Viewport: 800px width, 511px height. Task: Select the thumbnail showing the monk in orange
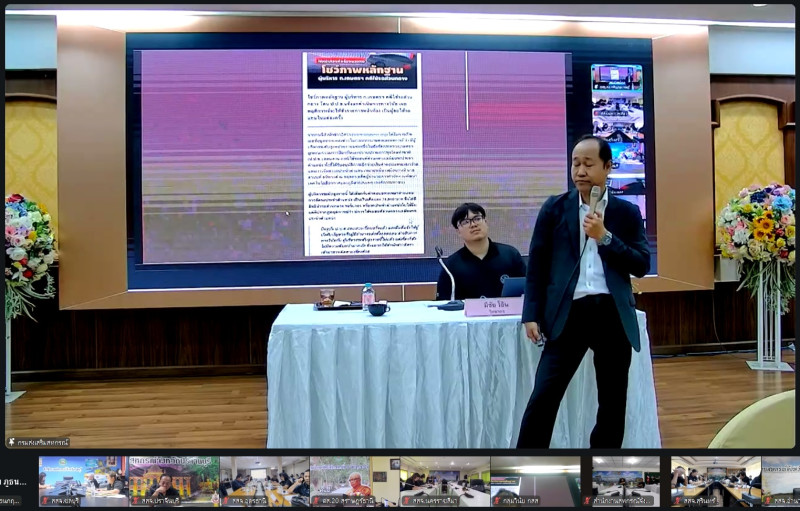(354, 479)
